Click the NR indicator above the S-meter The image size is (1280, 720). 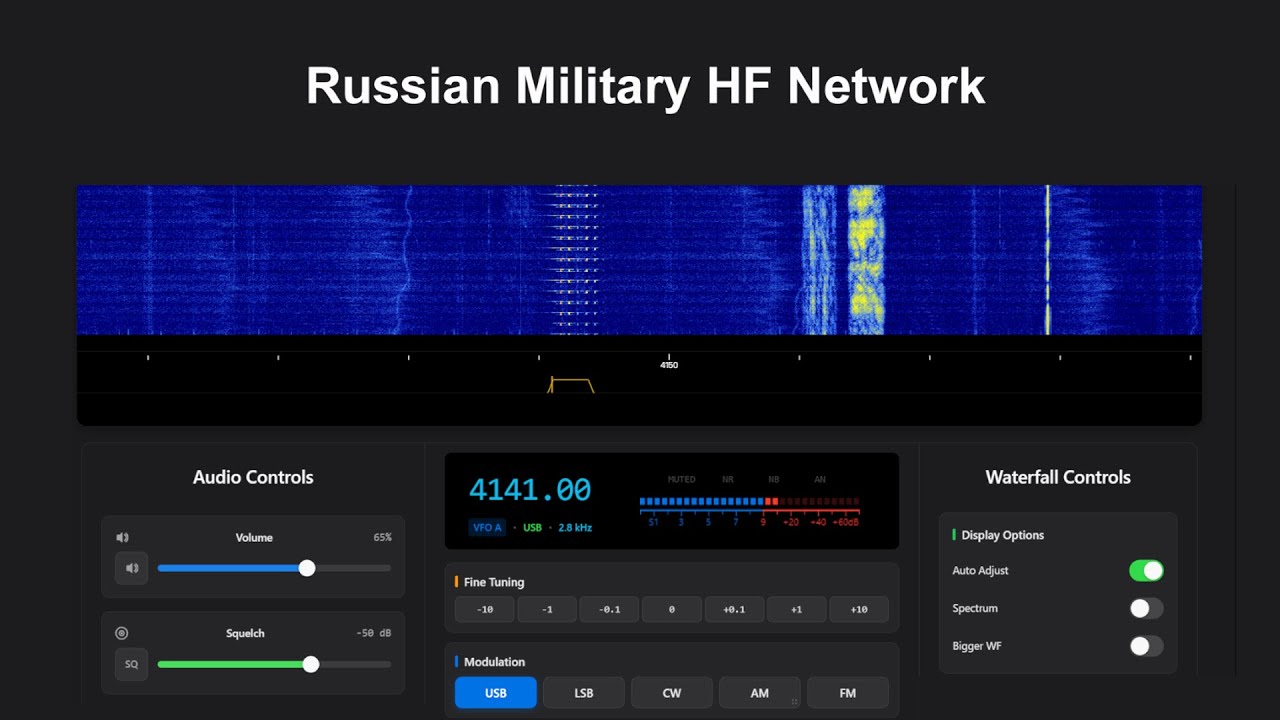tap(729, 480)
